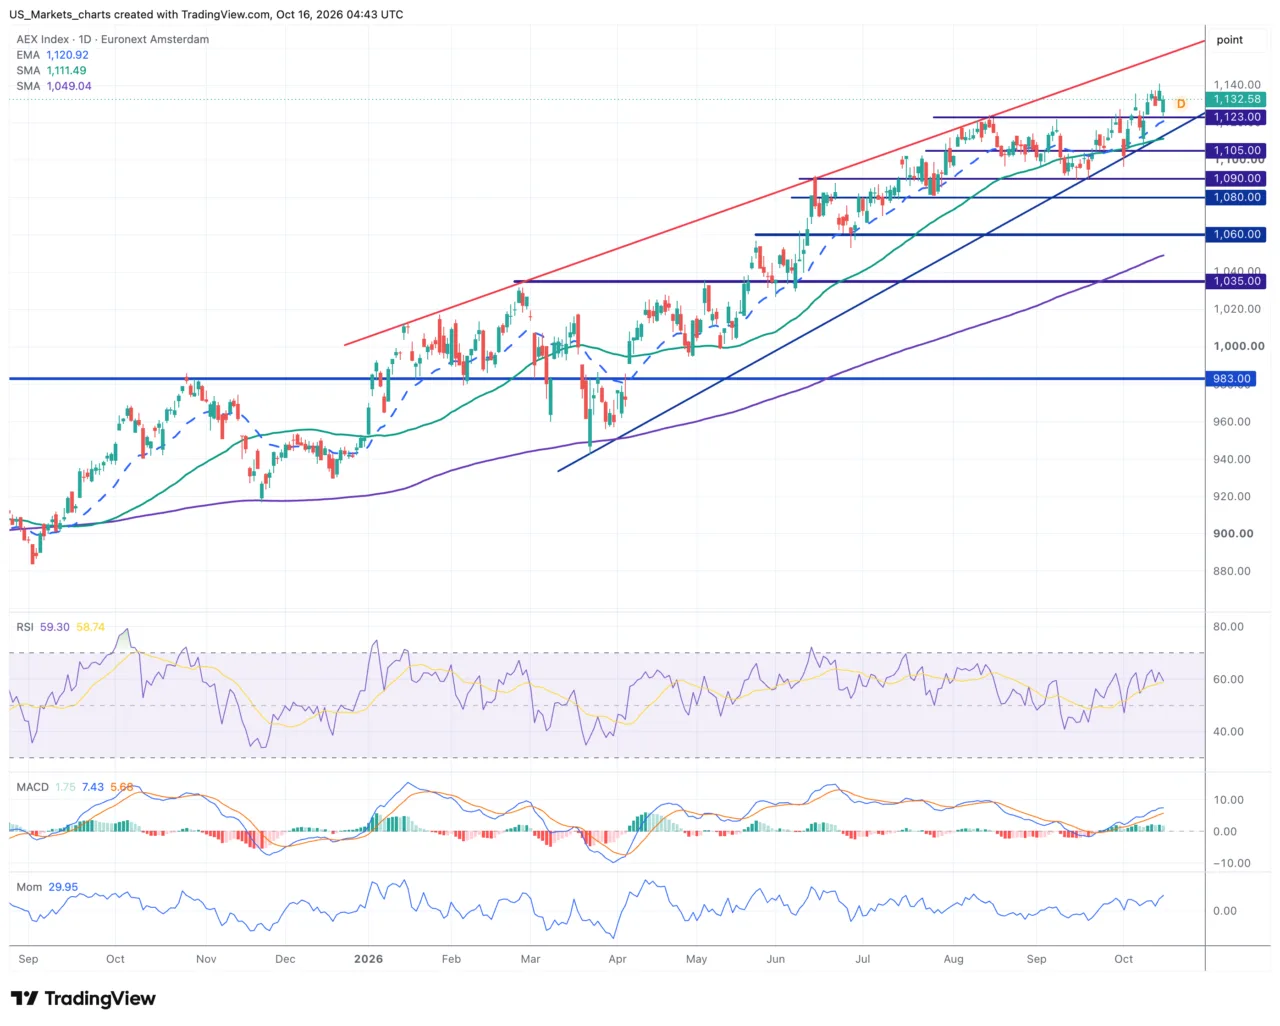
Task: Click Feb on the time axis
Action: point(451,959)
